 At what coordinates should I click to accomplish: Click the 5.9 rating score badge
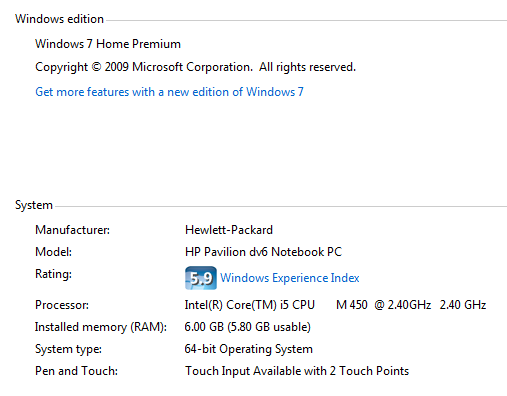coord(201,278)
